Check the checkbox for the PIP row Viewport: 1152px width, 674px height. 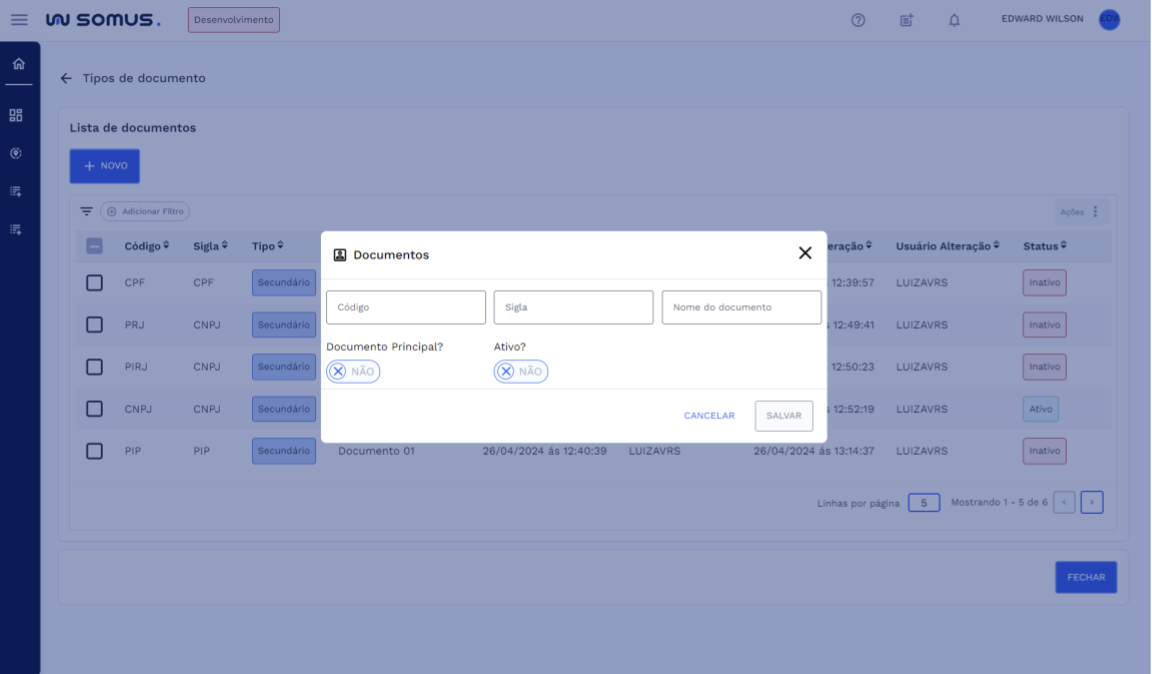point(94,451)
